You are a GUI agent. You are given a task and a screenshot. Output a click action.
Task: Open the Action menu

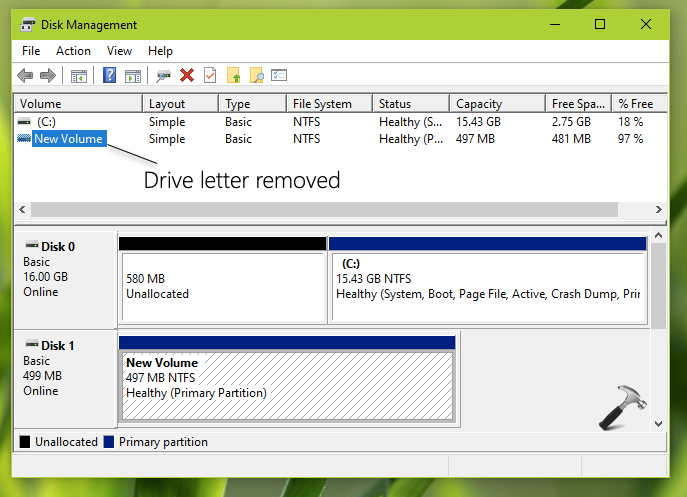[73, 50]
